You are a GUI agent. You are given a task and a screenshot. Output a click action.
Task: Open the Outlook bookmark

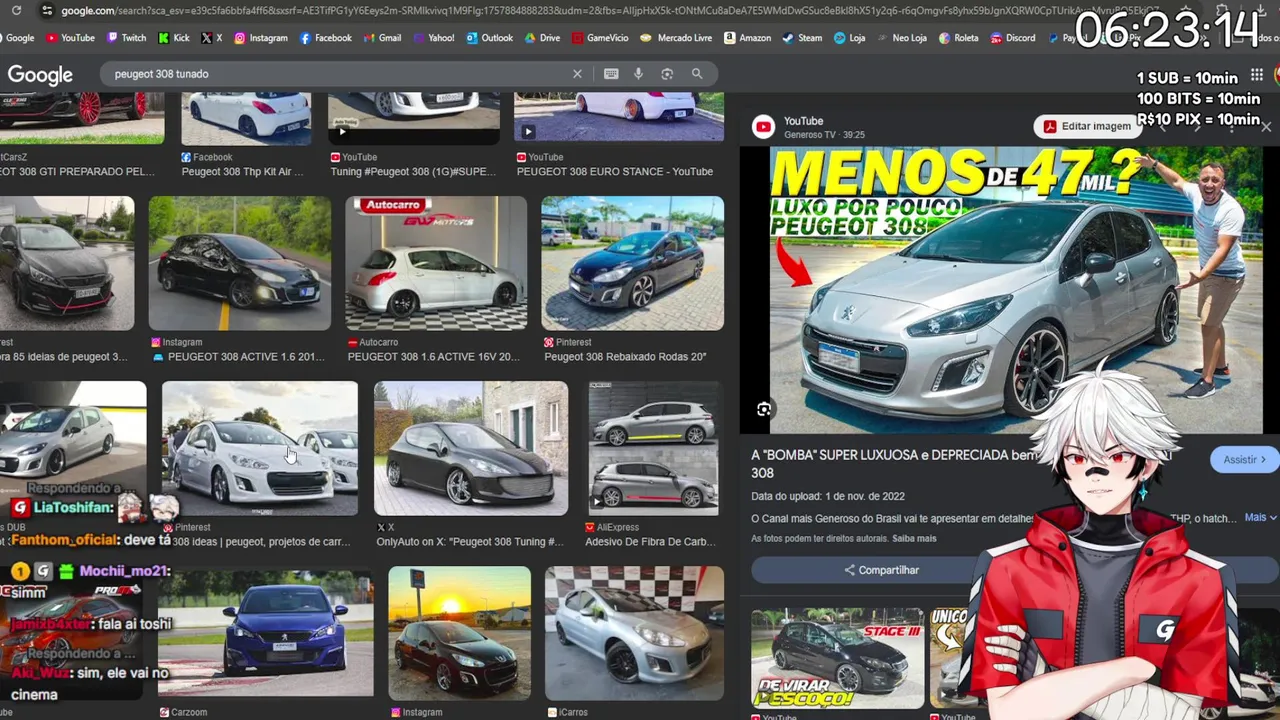(x=489, y=38)
